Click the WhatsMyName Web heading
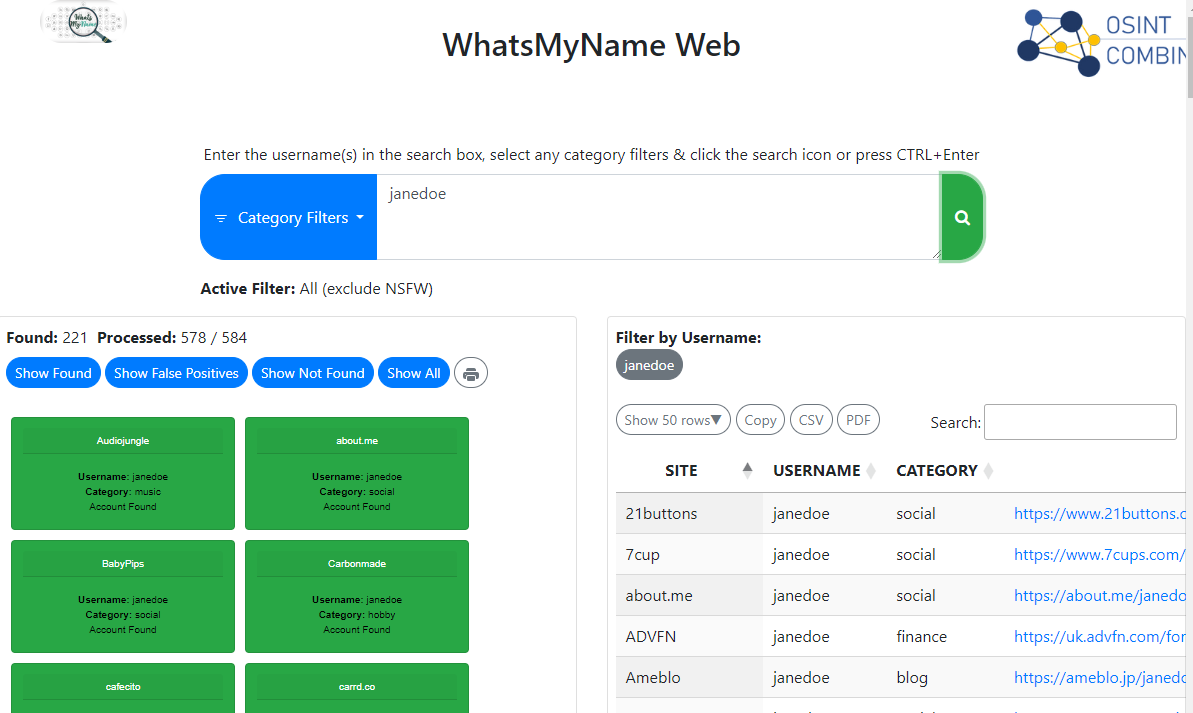The height and width of the screenshot is (713, 1193). point(591,45)
